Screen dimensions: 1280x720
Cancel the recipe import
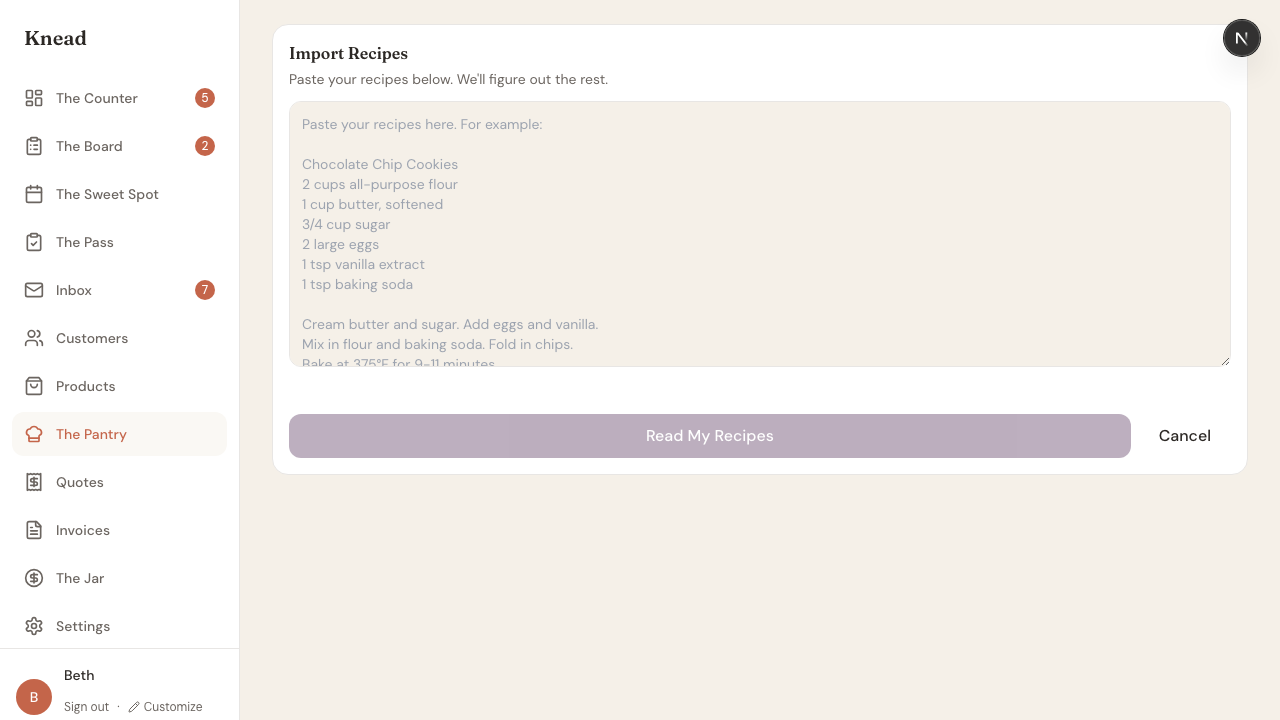pyautogui.click(x=1184, y=436)
